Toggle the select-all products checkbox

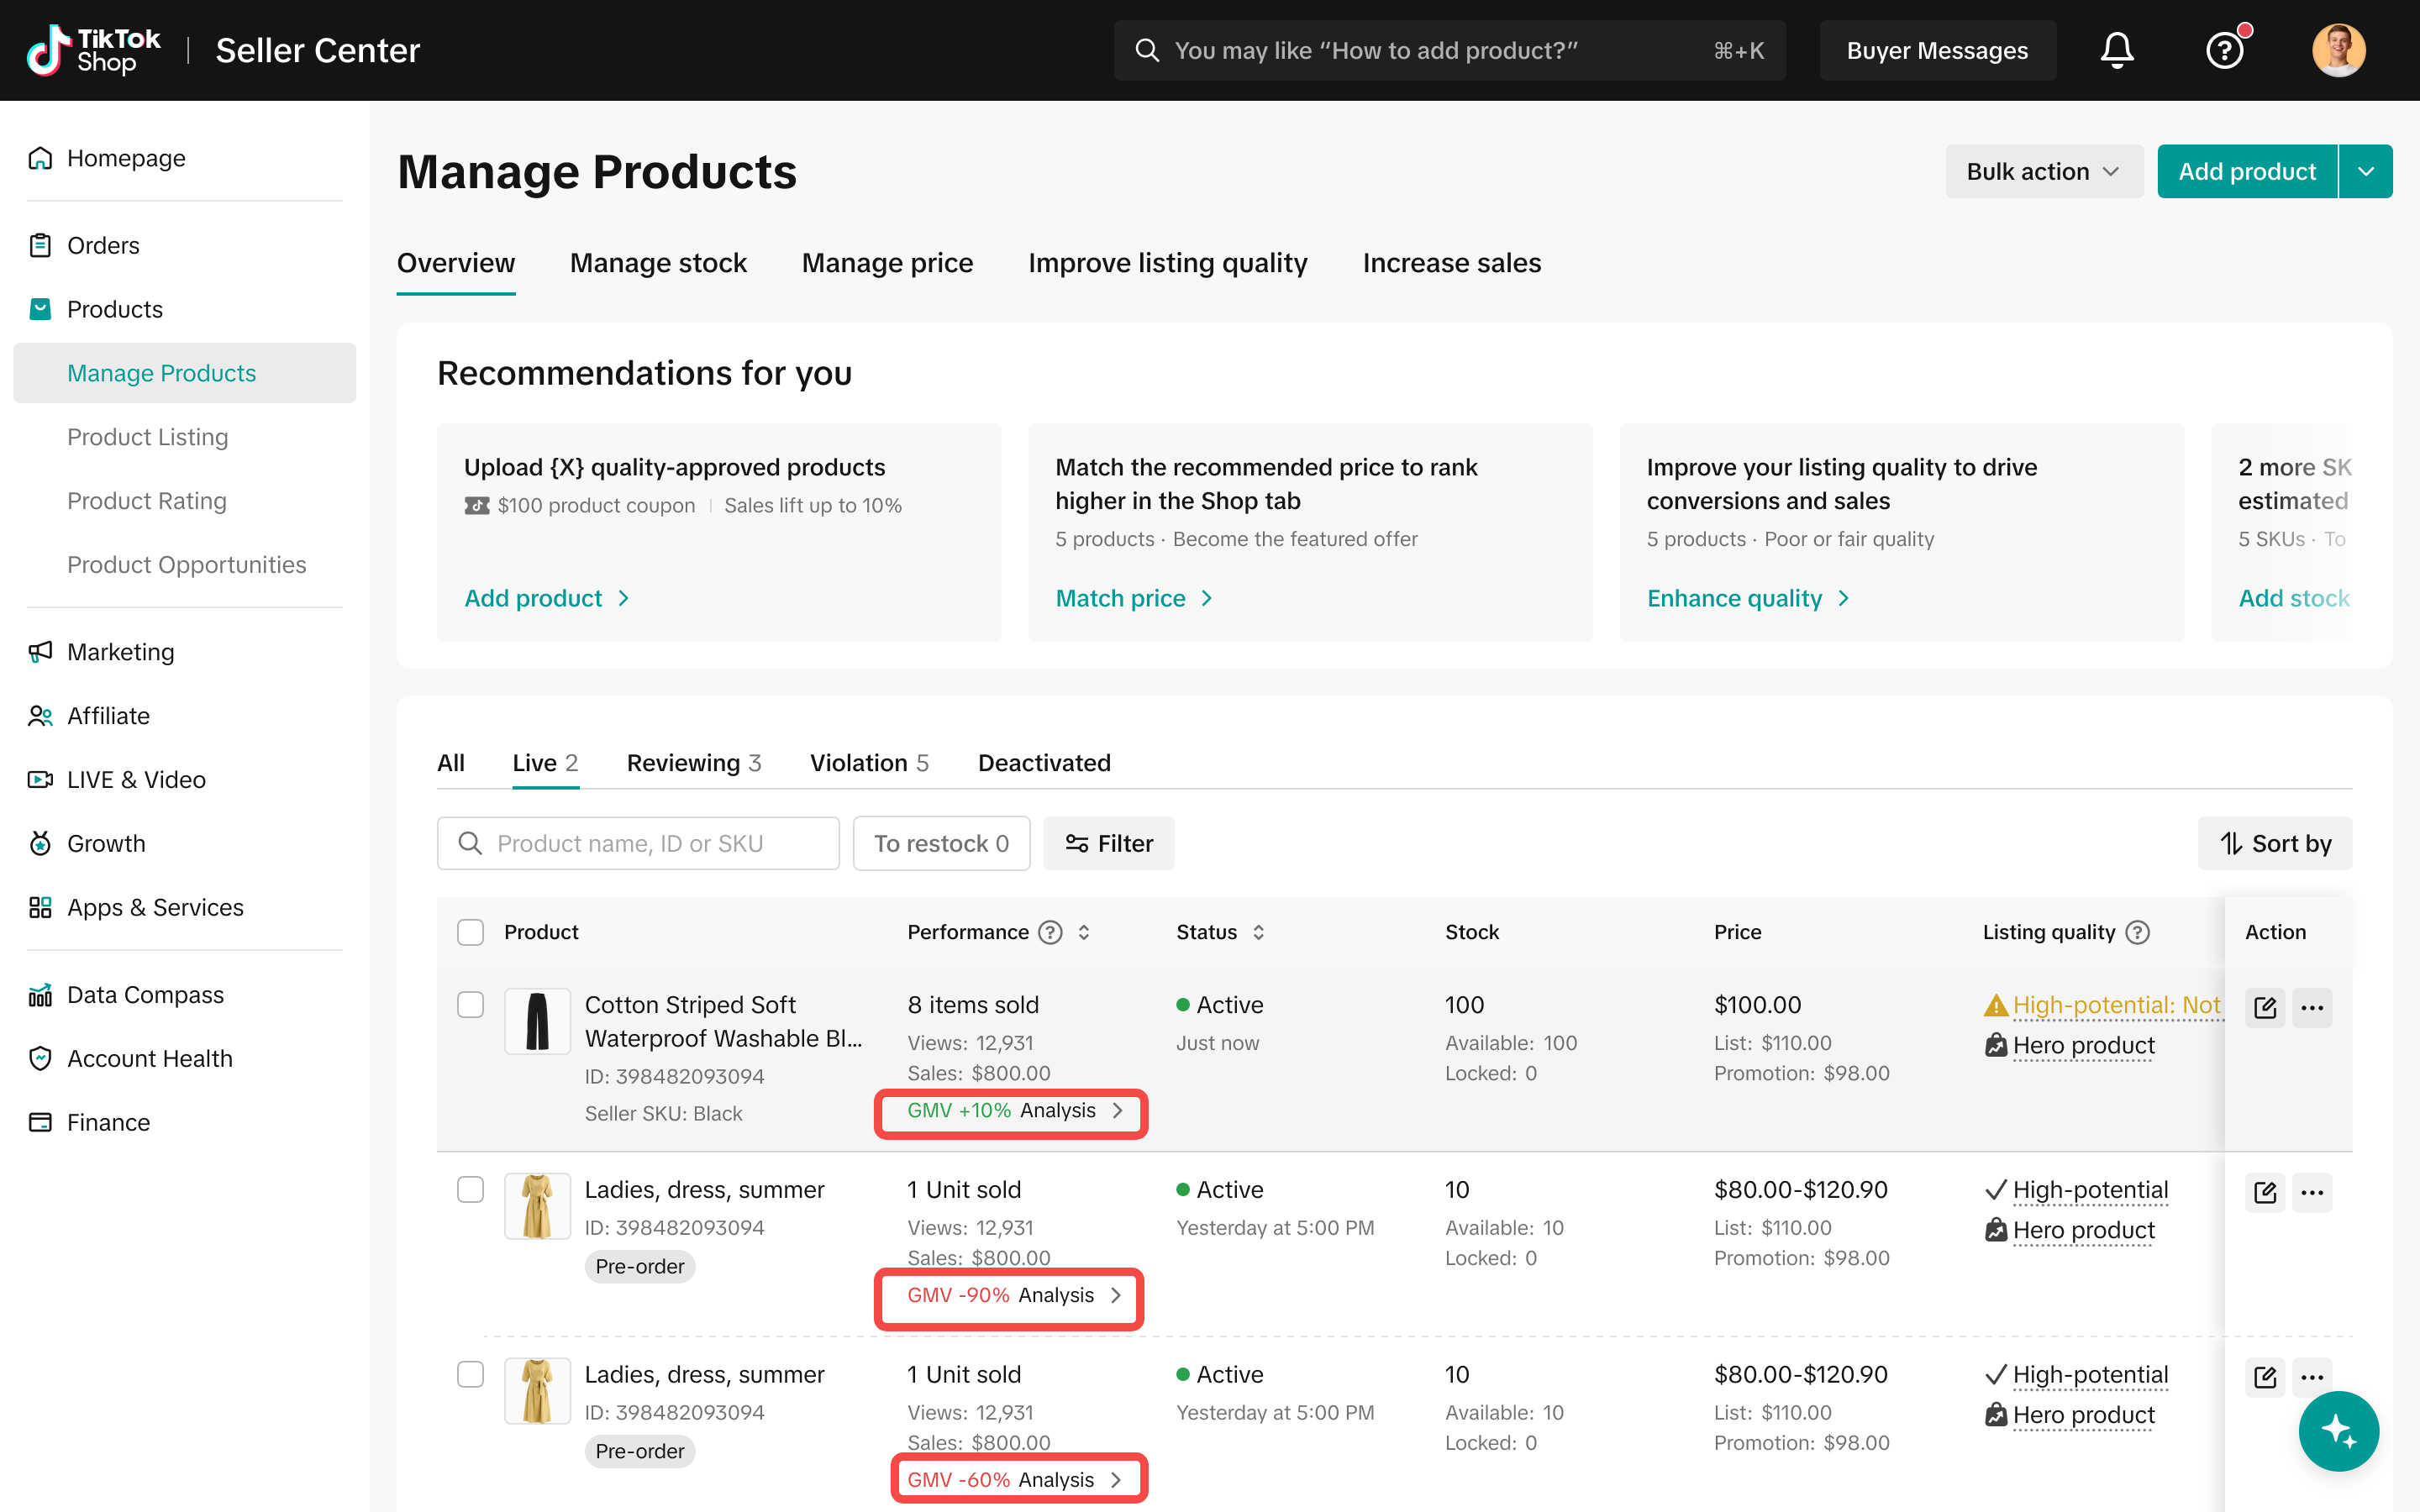(470, 932)
